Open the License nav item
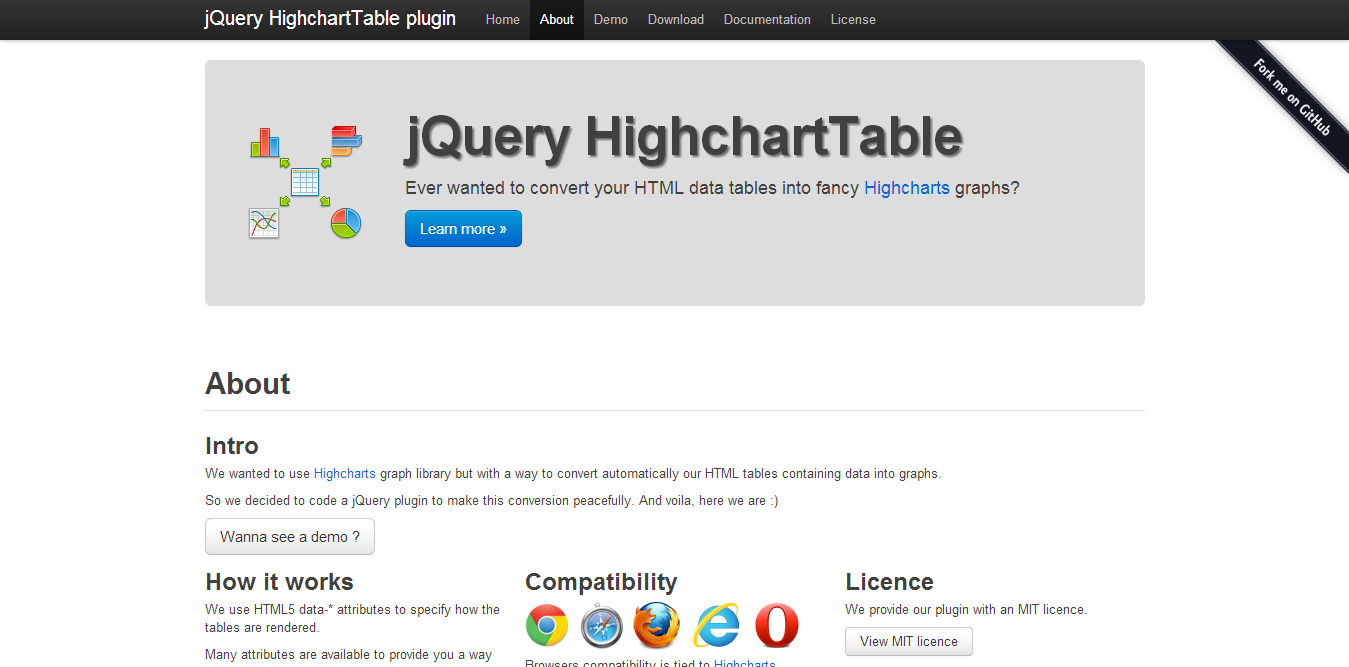The width and height of the screenshot is (1349, 667). pyautogui.click(x=853, y=19)
